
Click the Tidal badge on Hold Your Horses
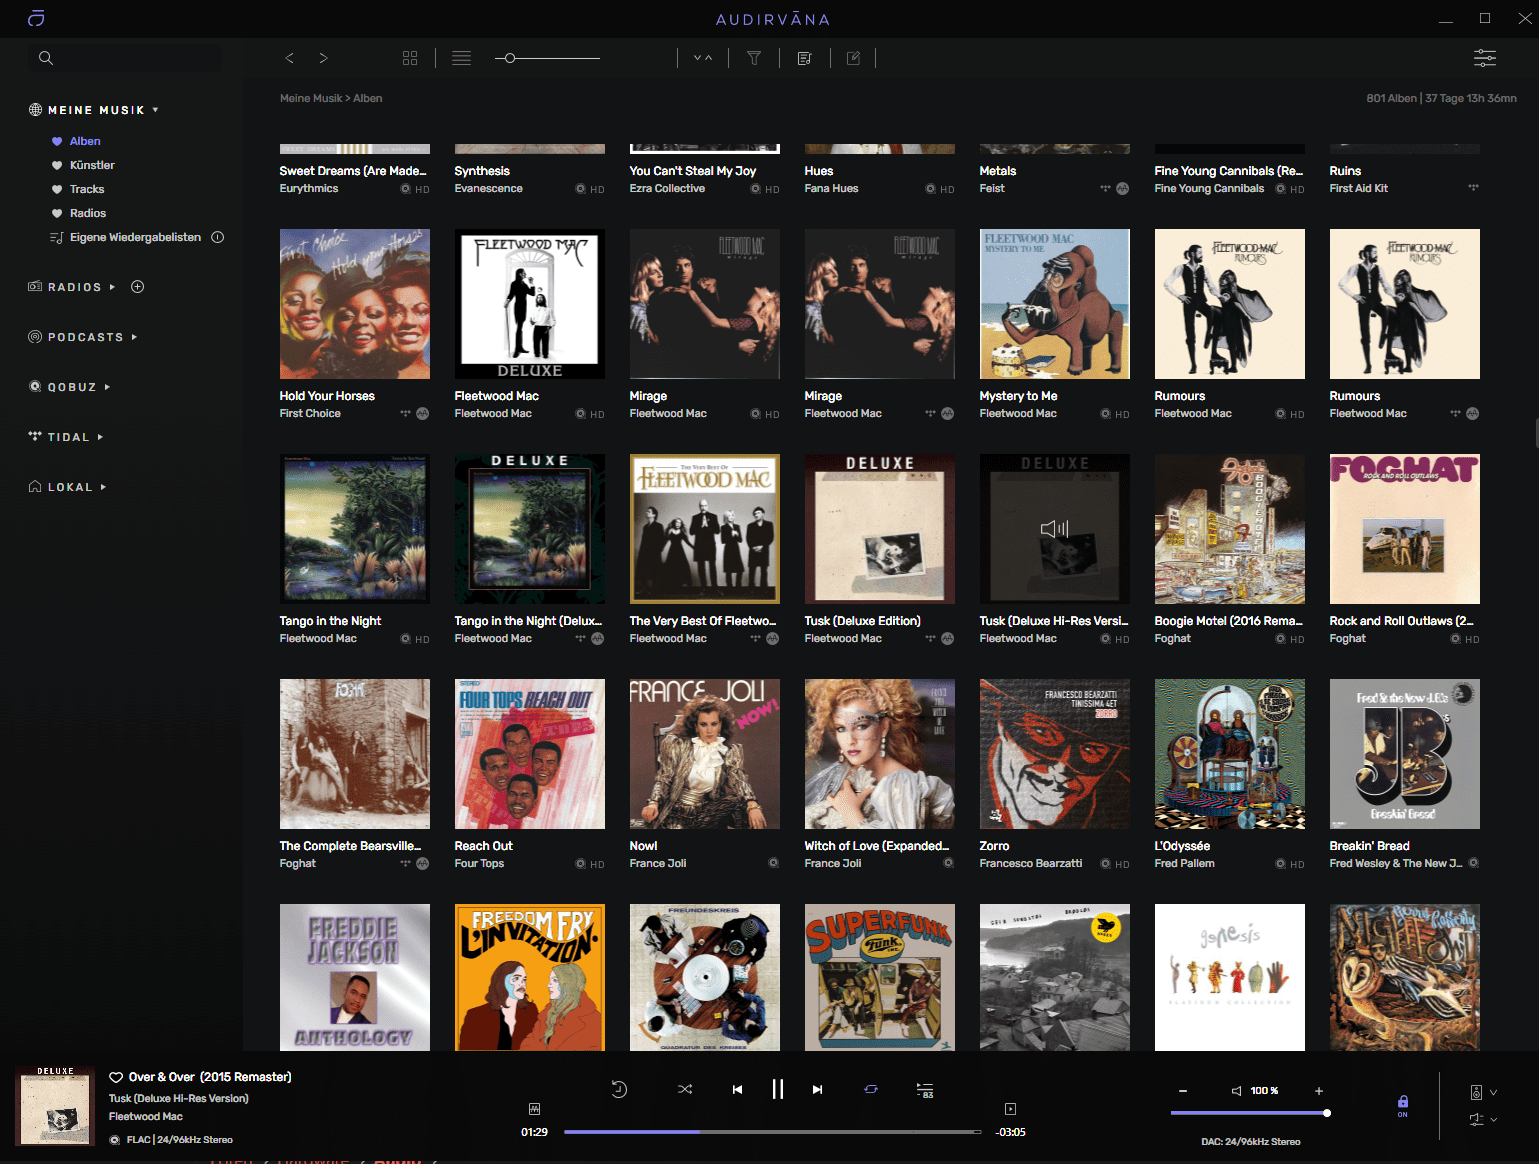click(x=405, y=413)
